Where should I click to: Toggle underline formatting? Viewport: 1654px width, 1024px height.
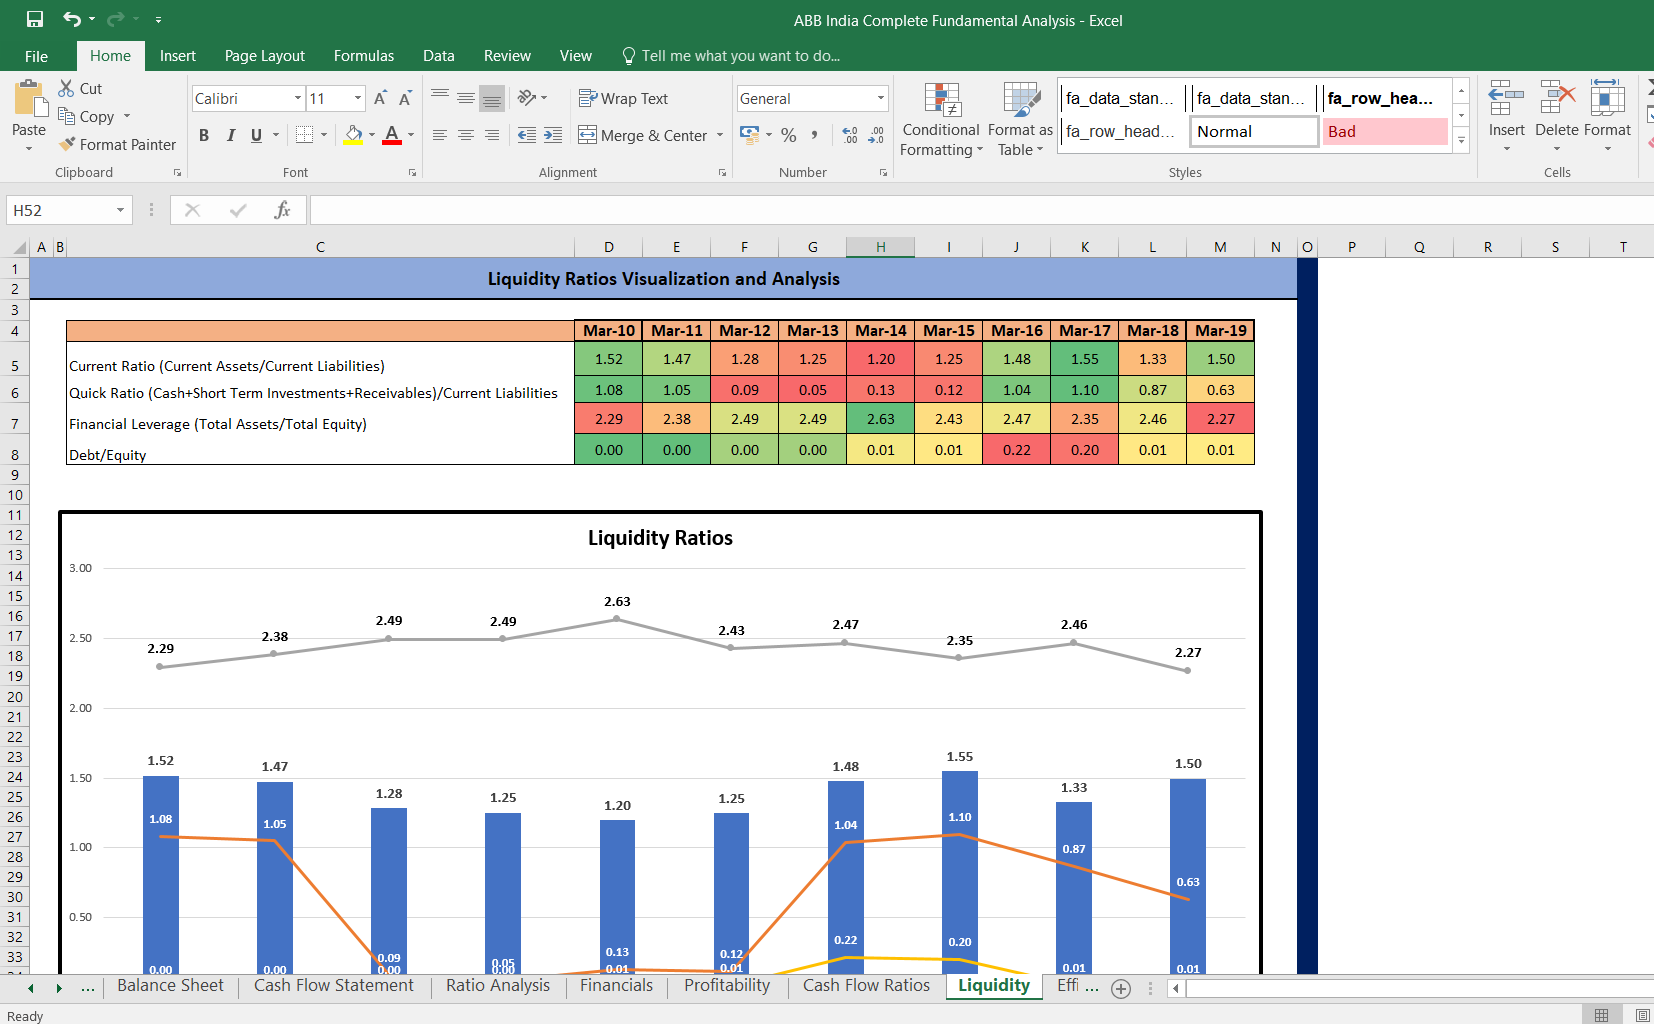(x=256, y=135)
